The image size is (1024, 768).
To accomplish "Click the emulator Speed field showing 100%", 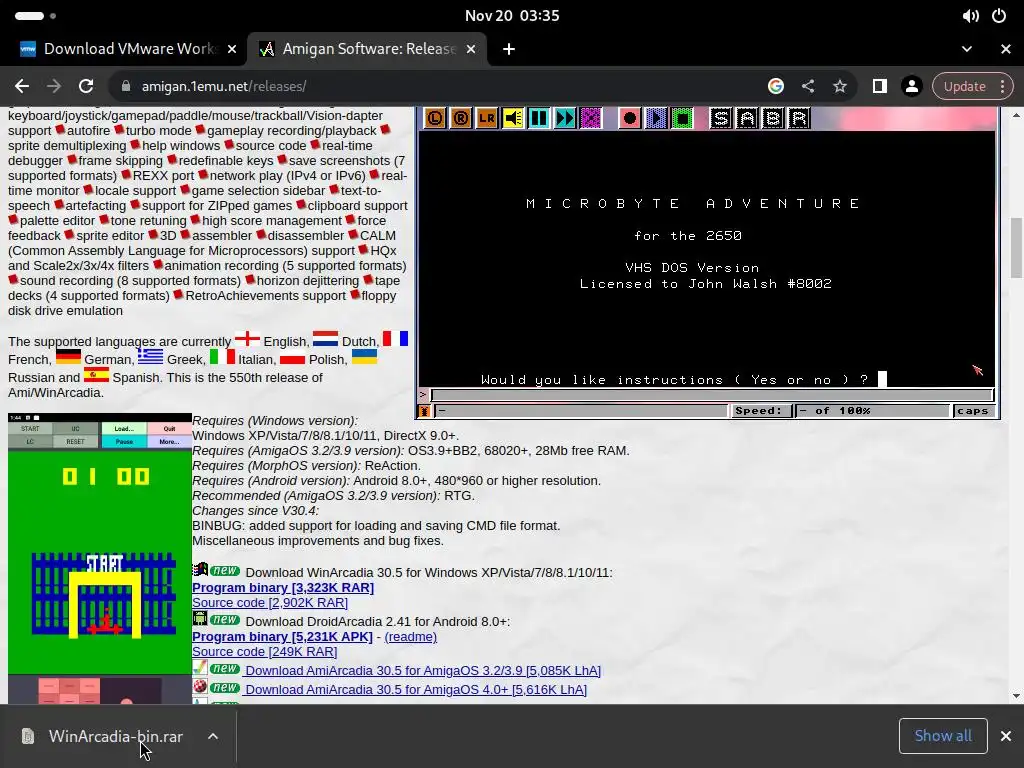I will (872, 411).
